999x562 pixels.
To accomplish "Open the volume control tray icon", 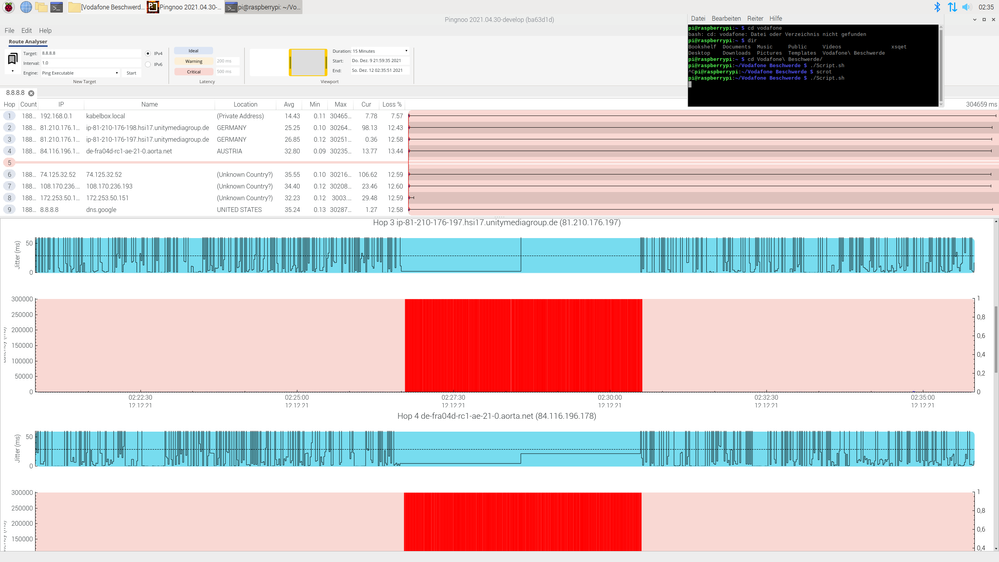I will [967, 7].
